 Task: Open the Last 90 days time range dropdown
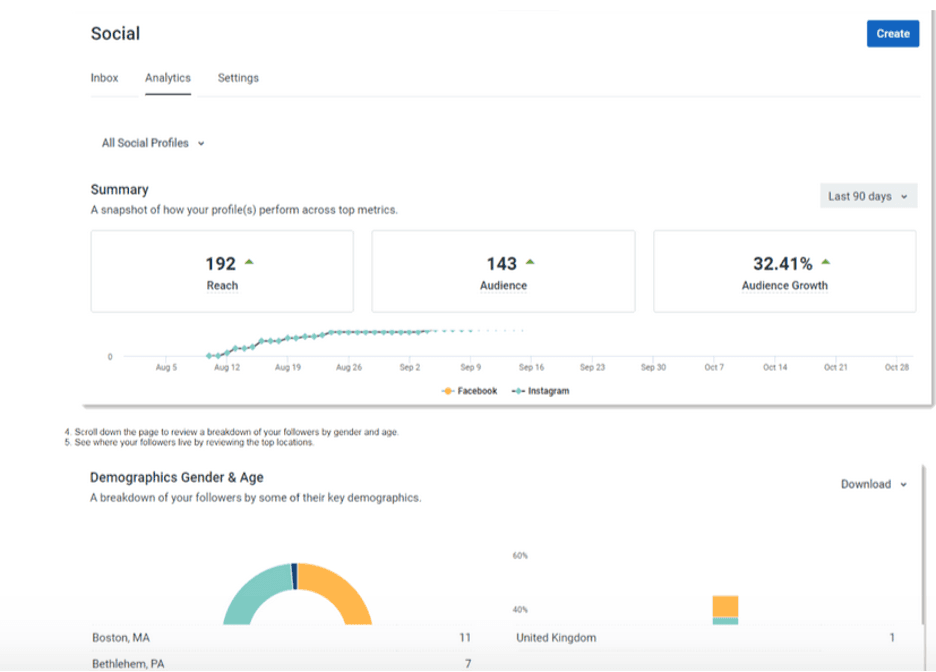point(867,196)
